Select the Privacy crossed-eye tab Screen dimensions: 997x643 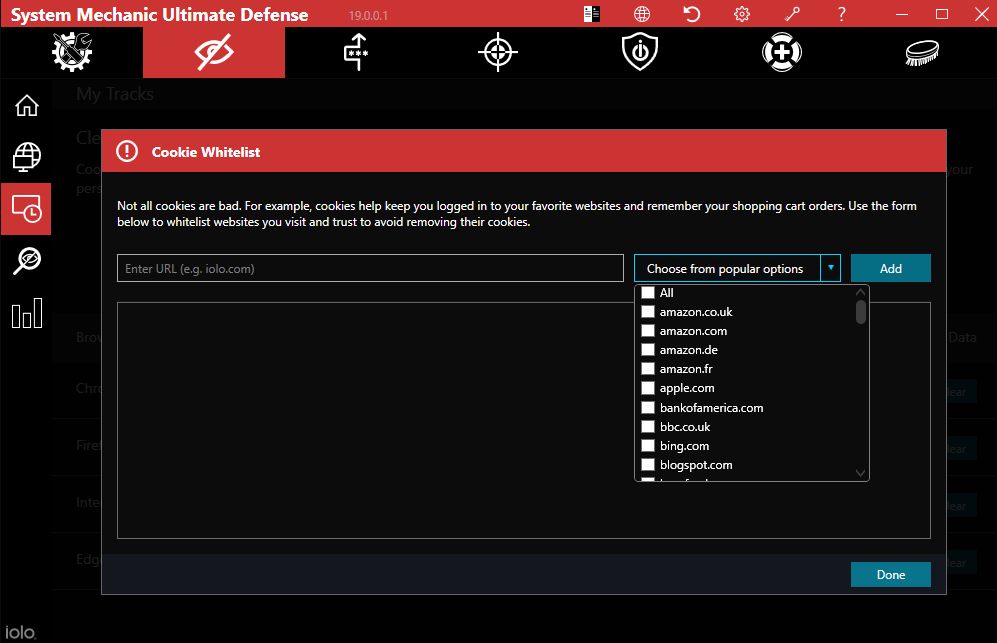click(x=214, y=52)
